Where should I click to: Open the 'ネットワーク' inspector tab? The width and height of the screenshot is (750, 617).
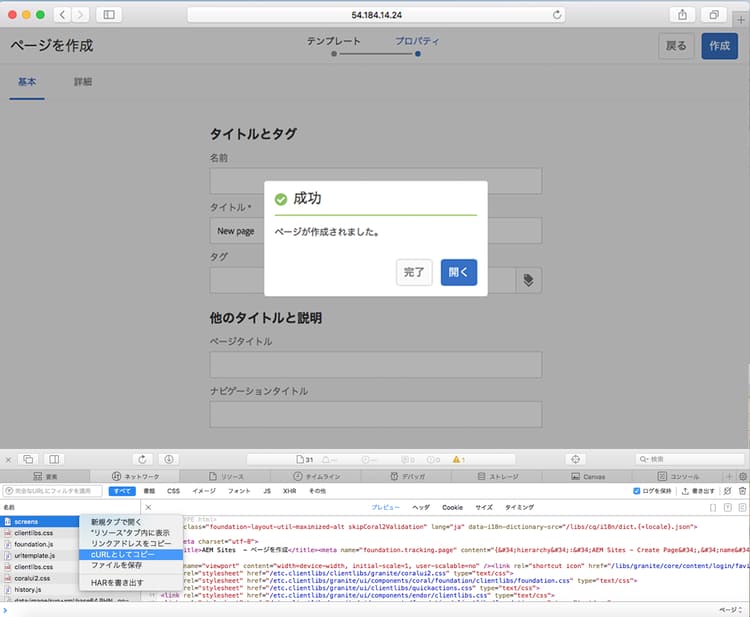pos(135,476)
